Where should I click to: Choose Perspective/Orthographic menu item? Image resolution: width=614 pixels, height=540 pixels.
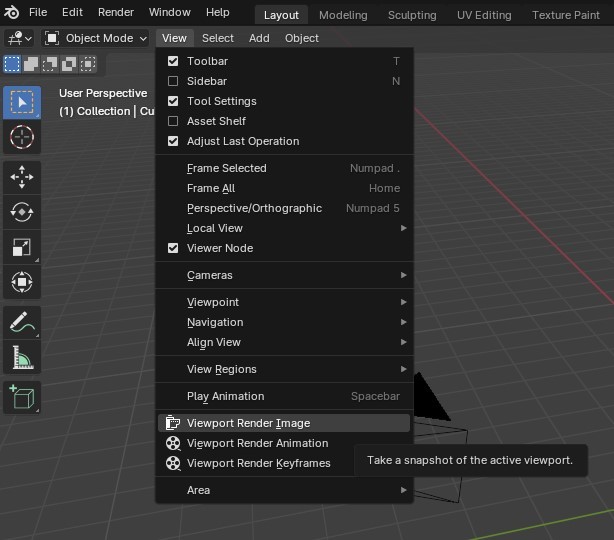(x=284, y=208)
